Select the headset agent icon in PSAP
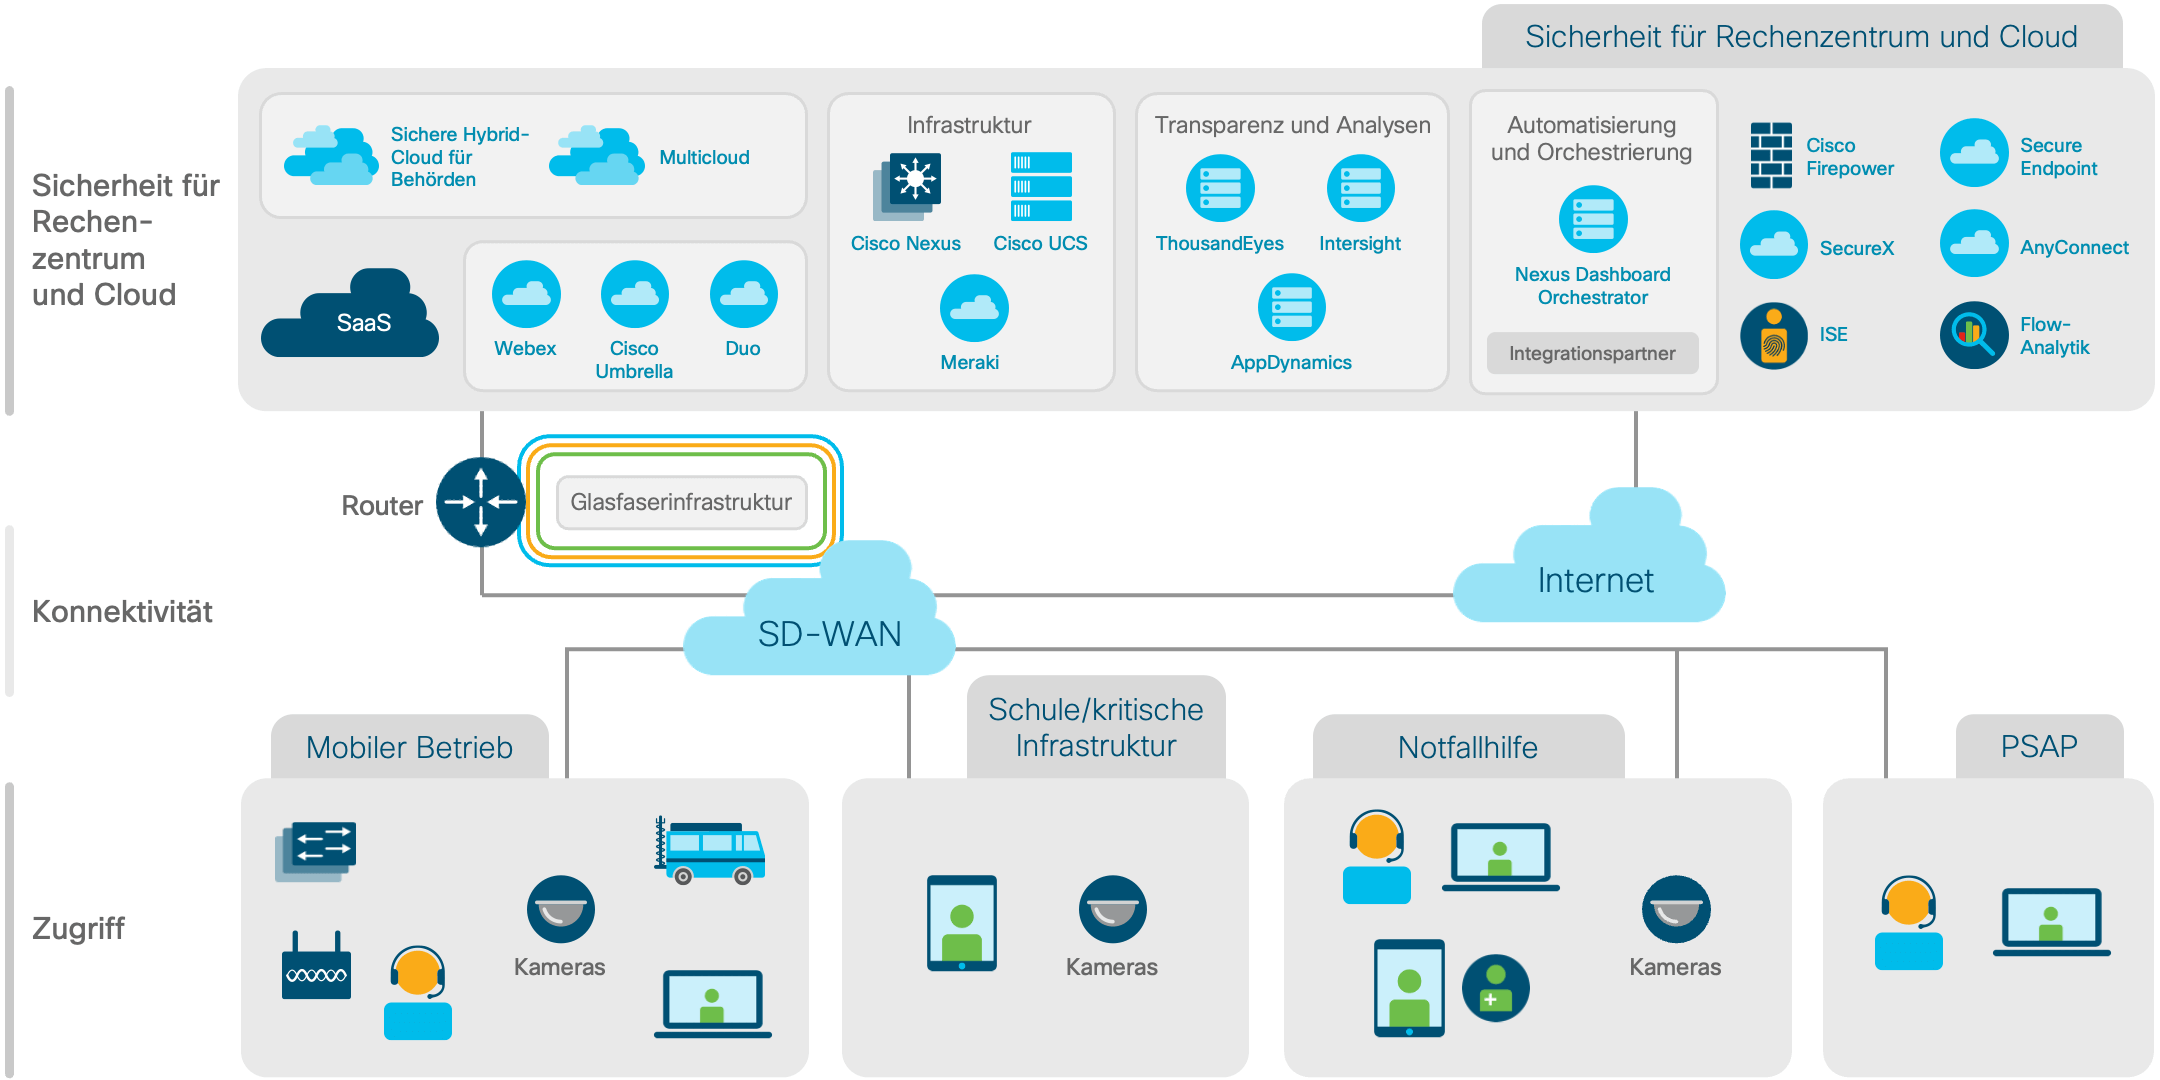The width and height of the screenshot is (2160, 1080). coord(1909,923)
